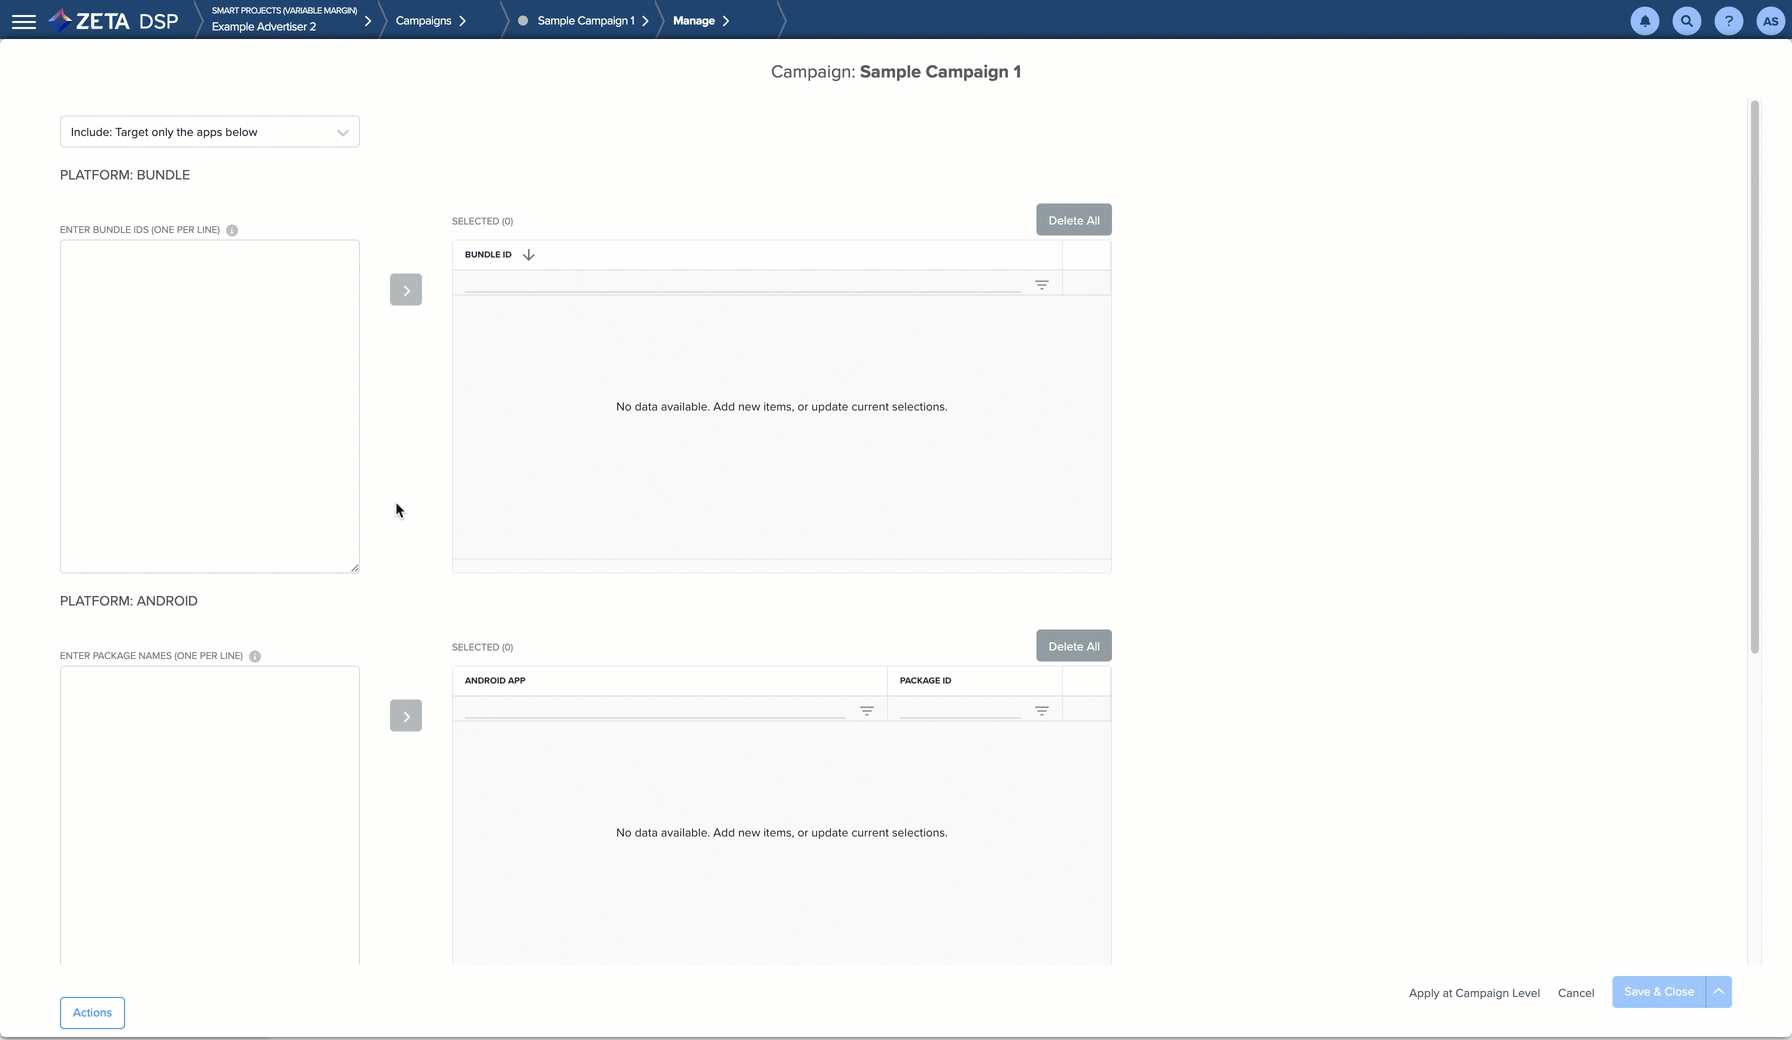This screenshot has width=1792, height=1040.
Task: Open Sample Campaign 1 breadcrumb
Action: click(585, 21)
